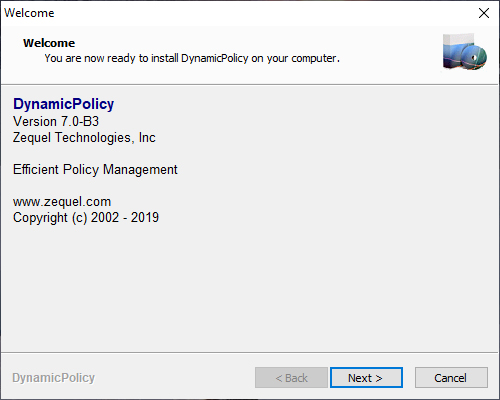Click the blank area below copyright text

(x=249, y=287)
